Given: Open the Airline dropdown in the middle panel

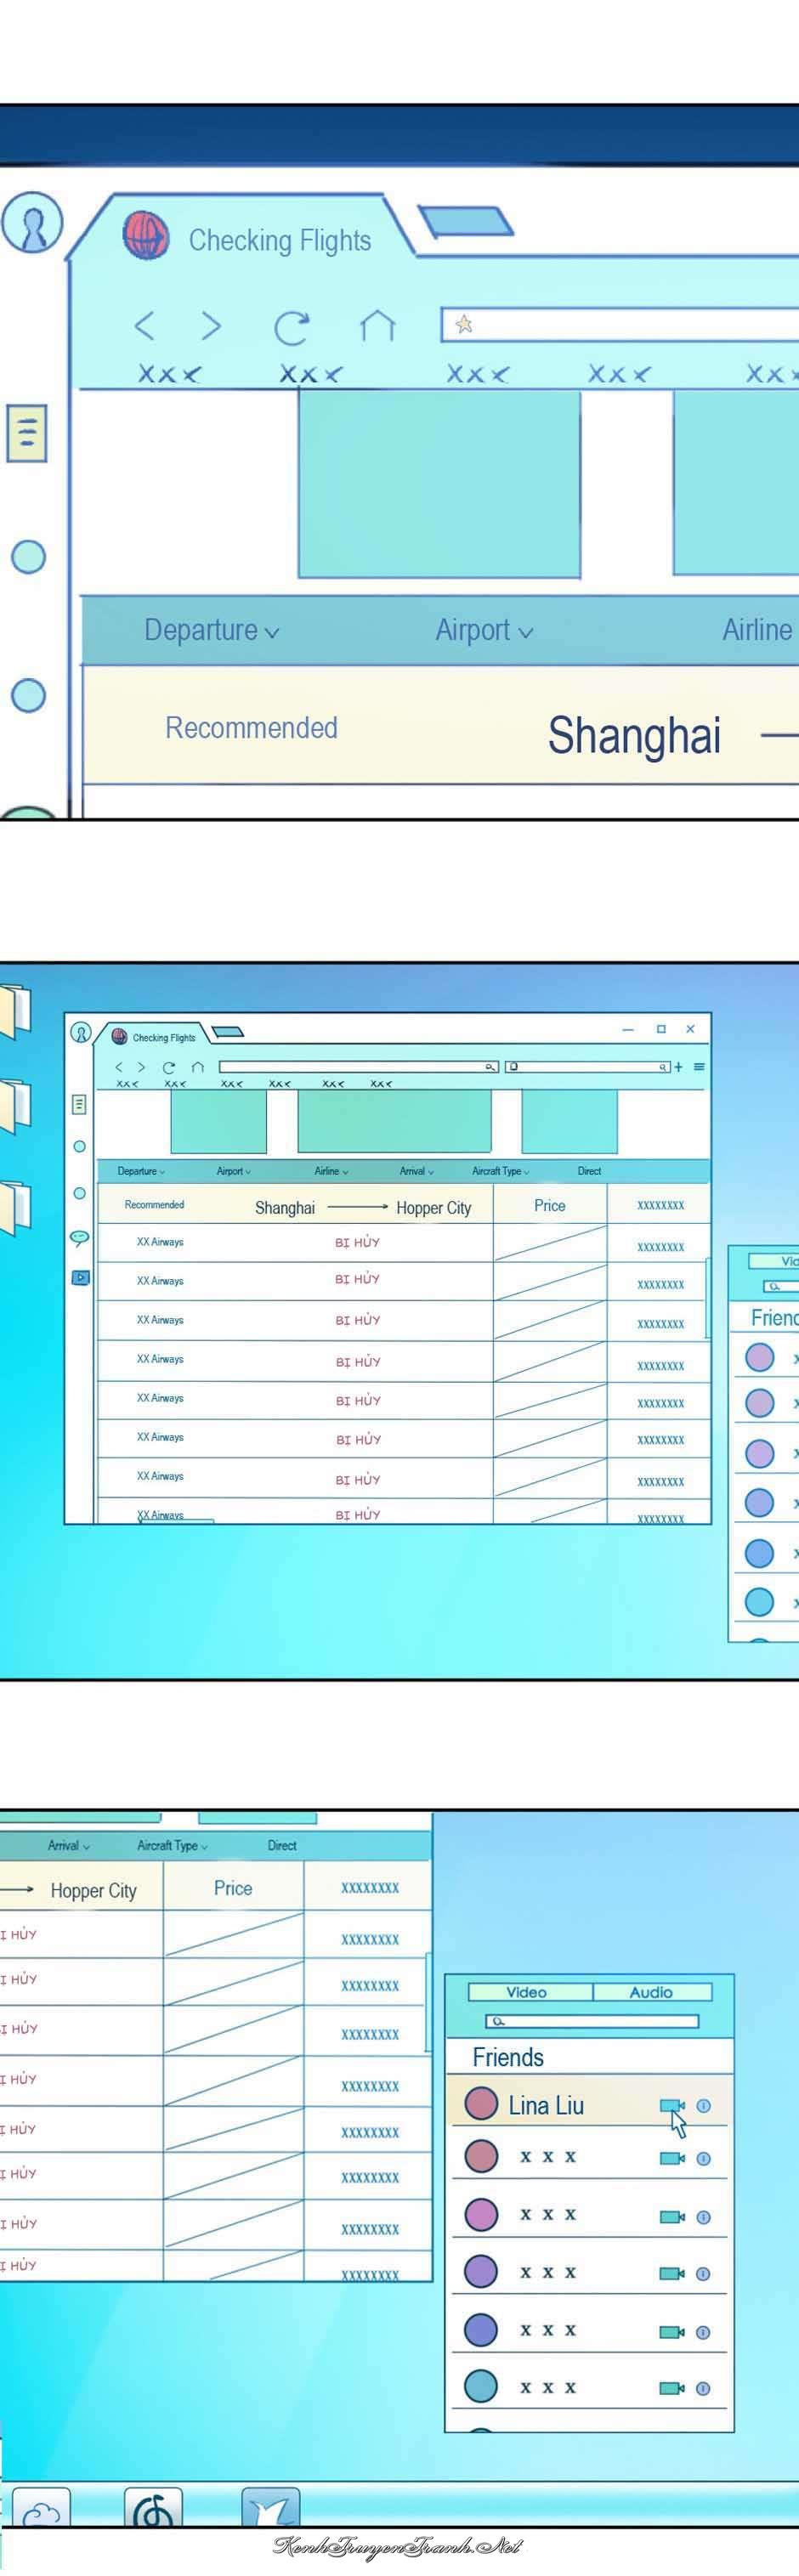Looking at the screenshot, I should click(331, 1171).
